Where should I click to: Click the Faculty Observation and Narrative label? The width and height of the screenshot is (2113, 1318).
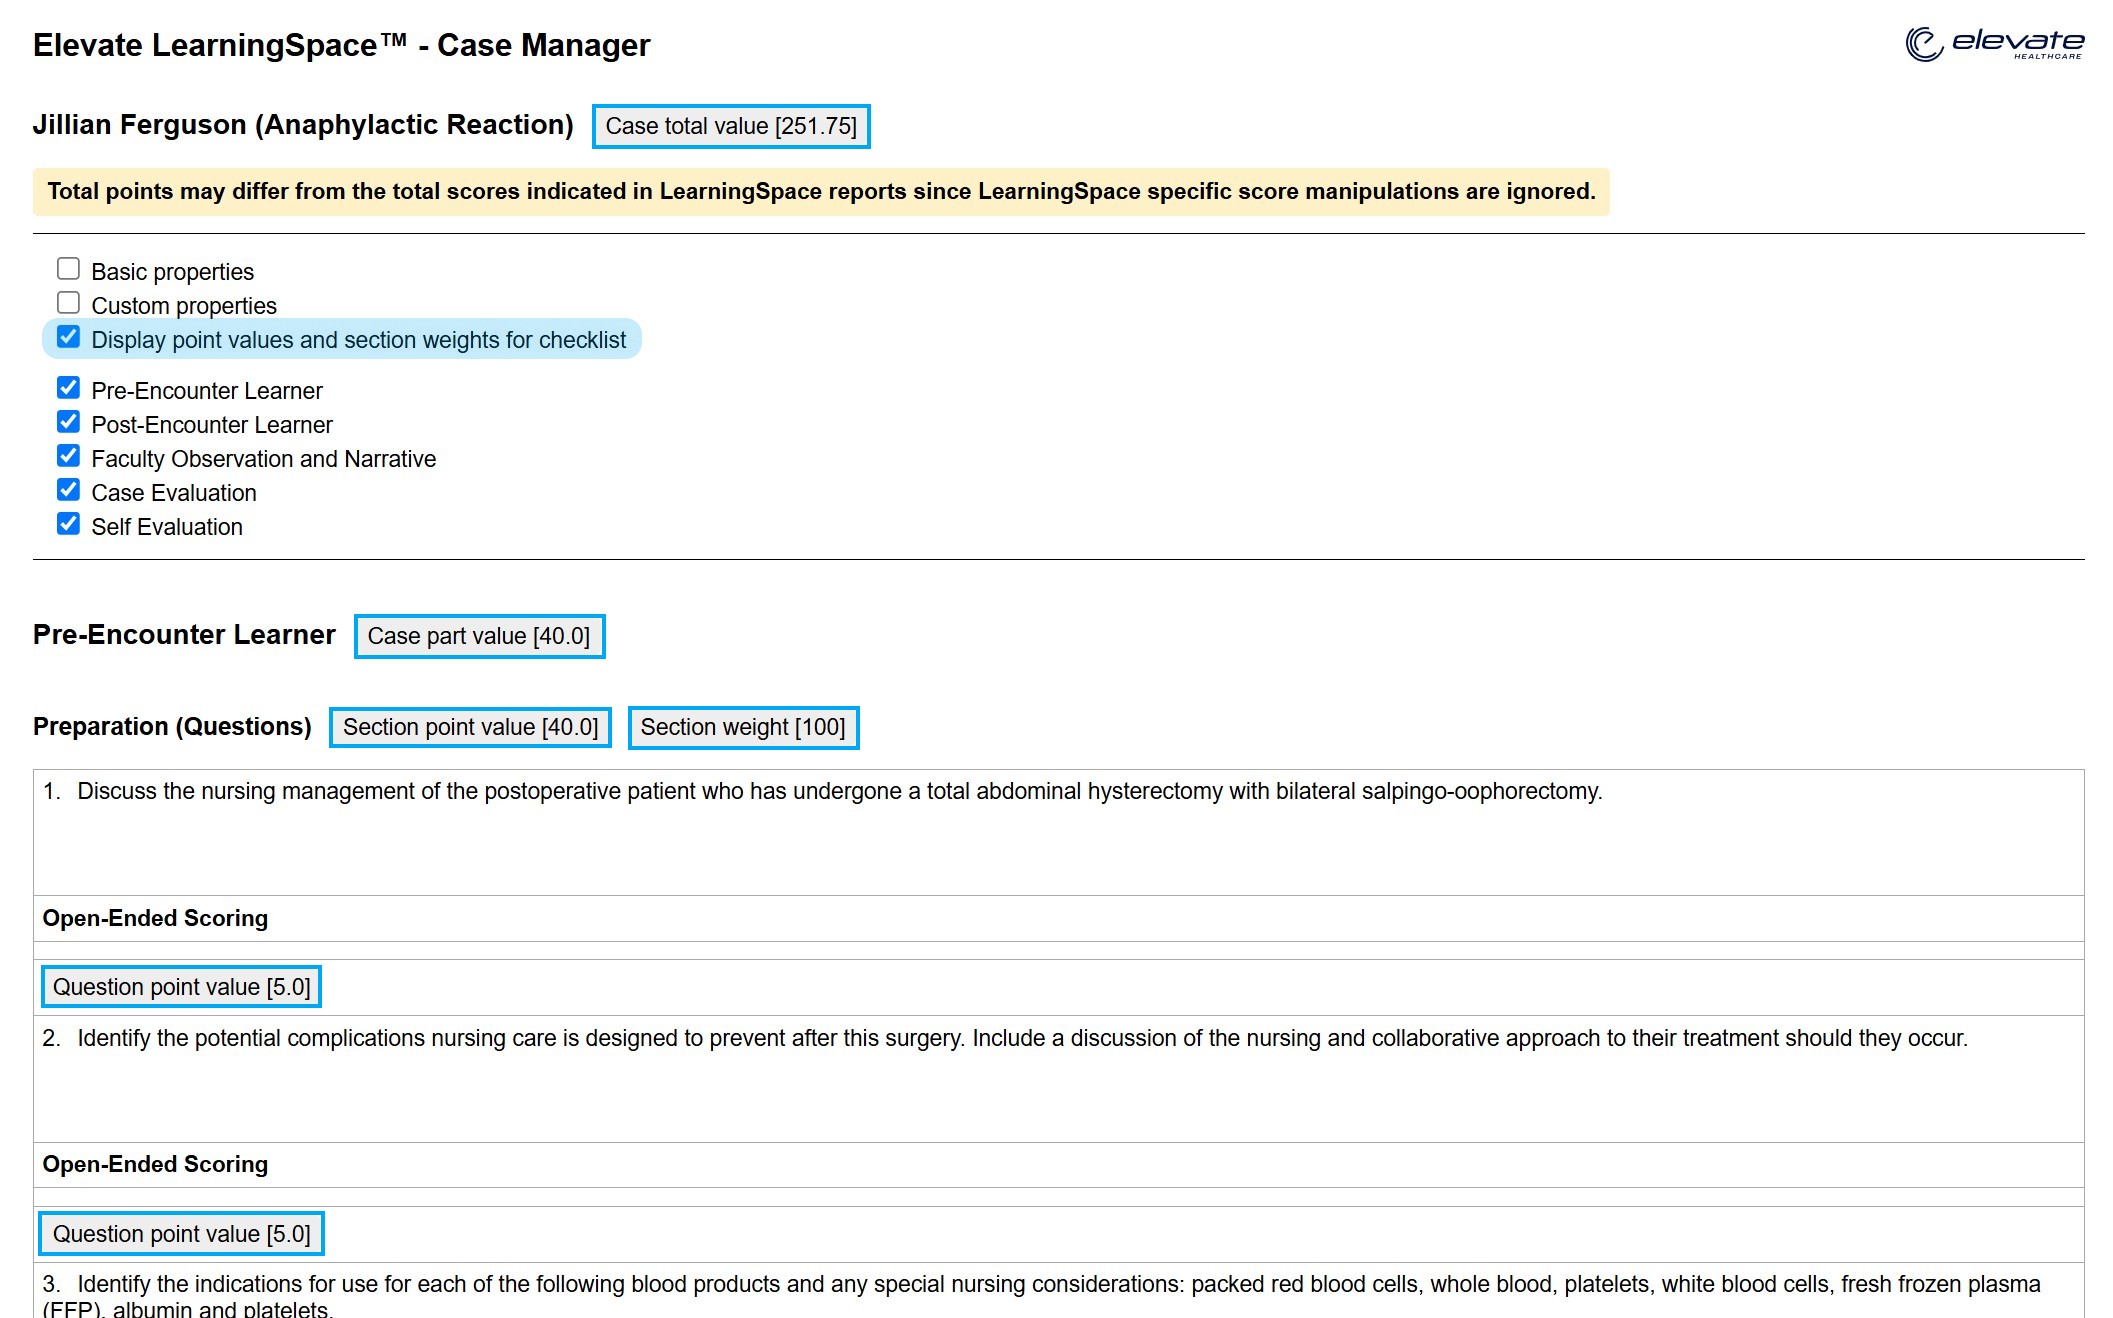click(x=264, y=459)
